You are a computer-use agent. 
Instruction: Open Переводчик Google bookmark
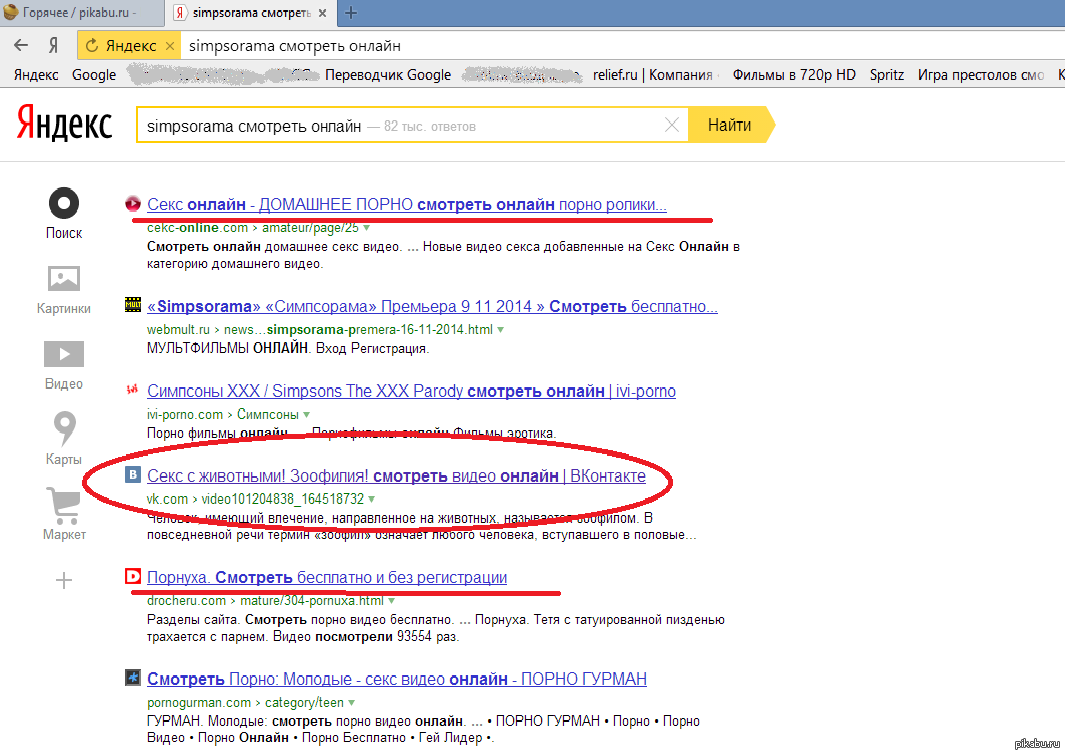(x=388, y=75)
